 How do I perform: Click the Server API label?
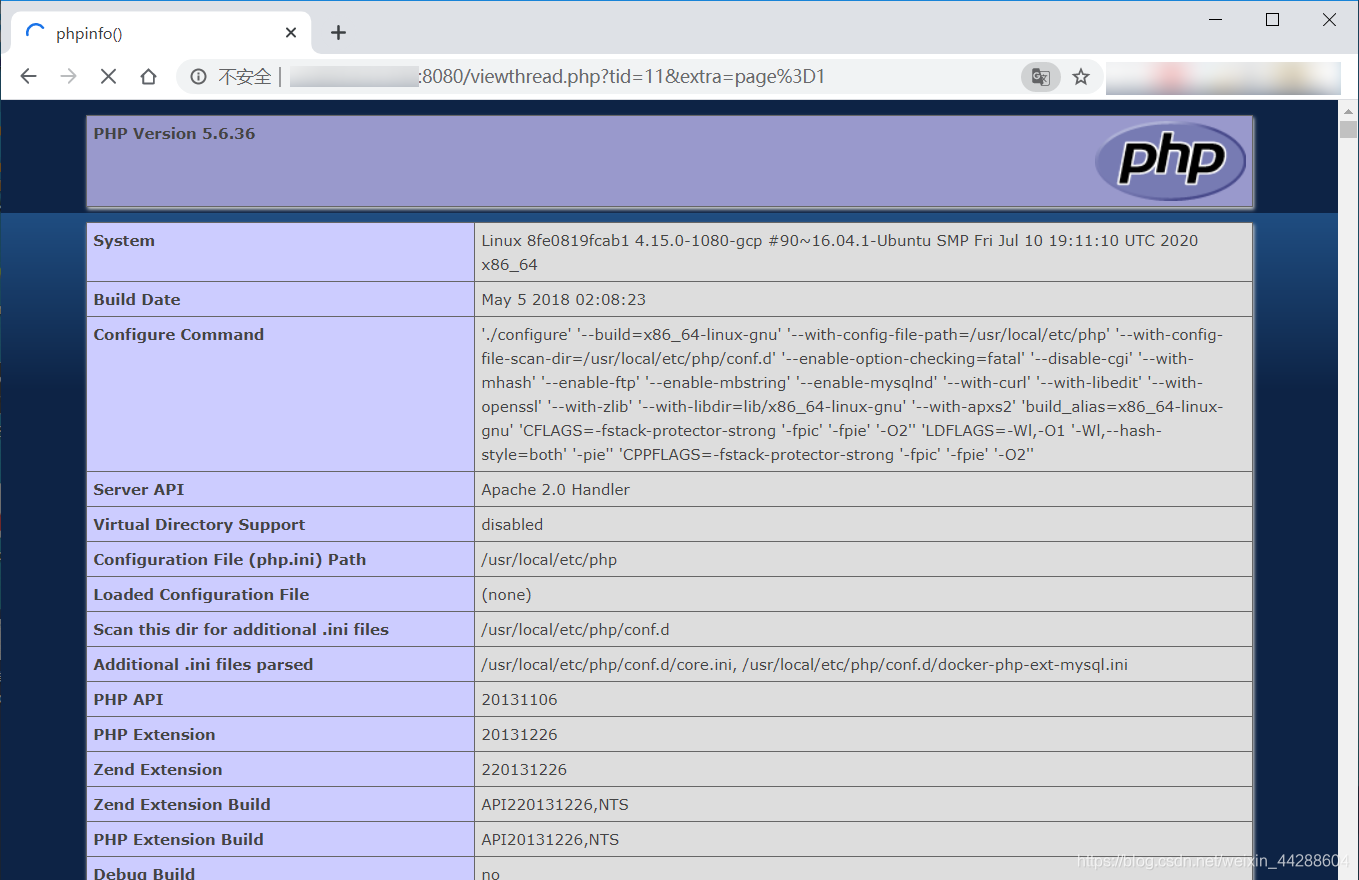pos(139,490)
